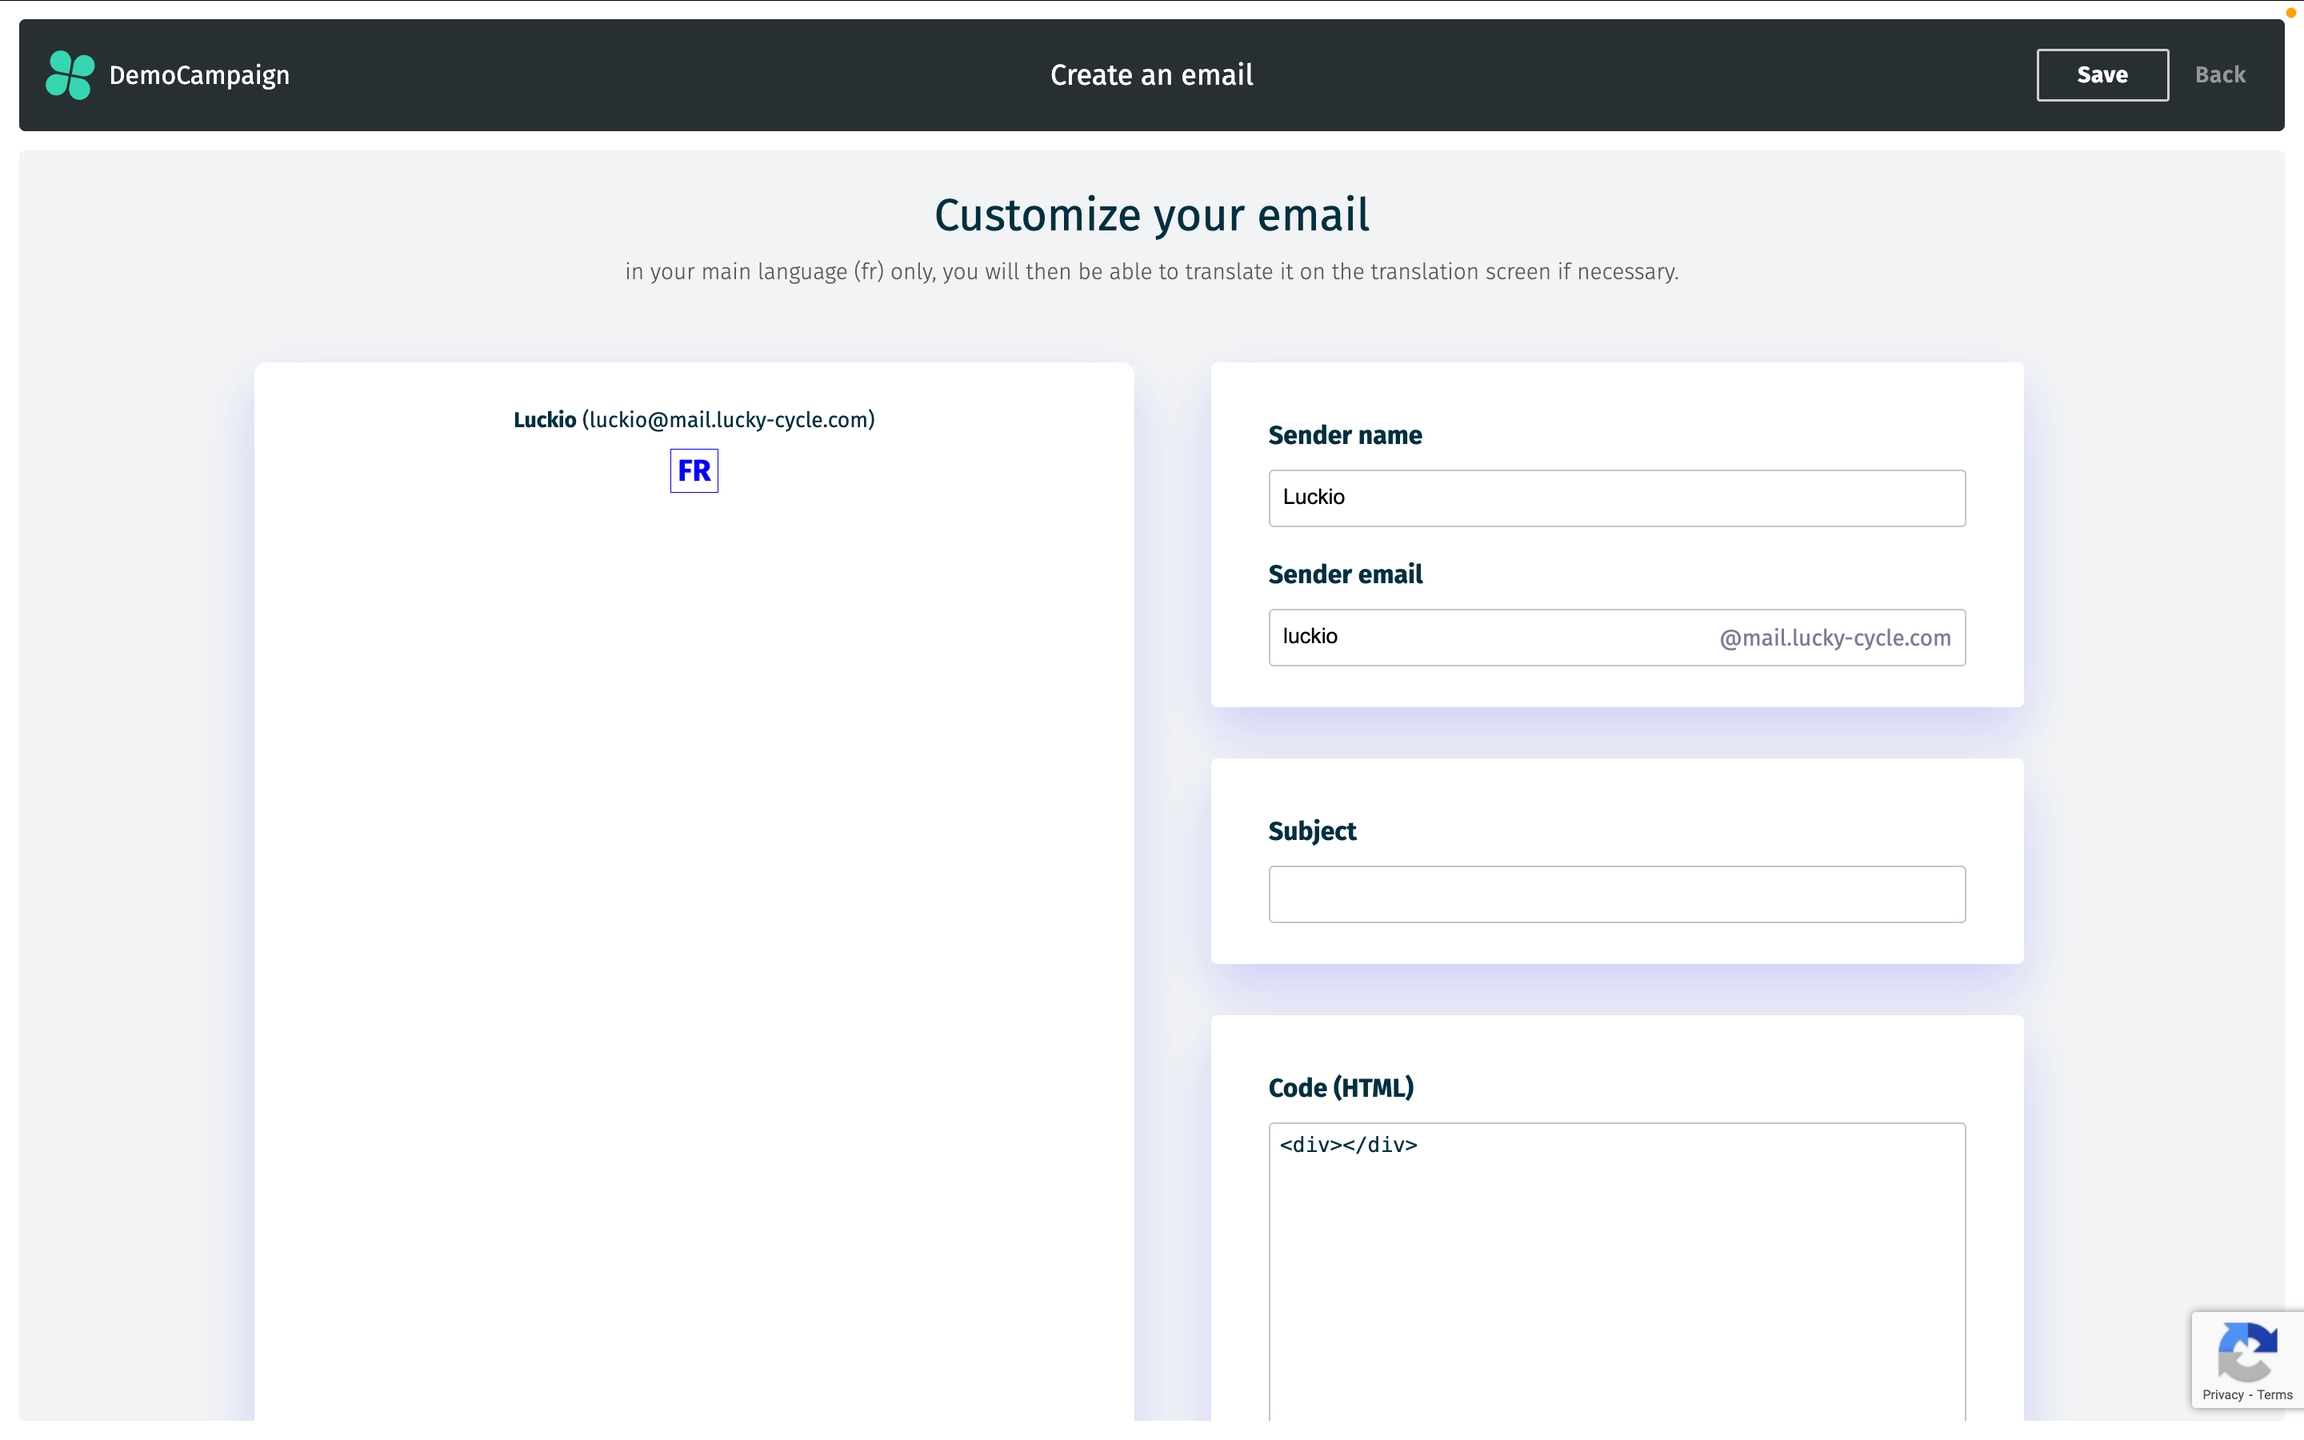Go back using the Back link

click(2219, 75)
